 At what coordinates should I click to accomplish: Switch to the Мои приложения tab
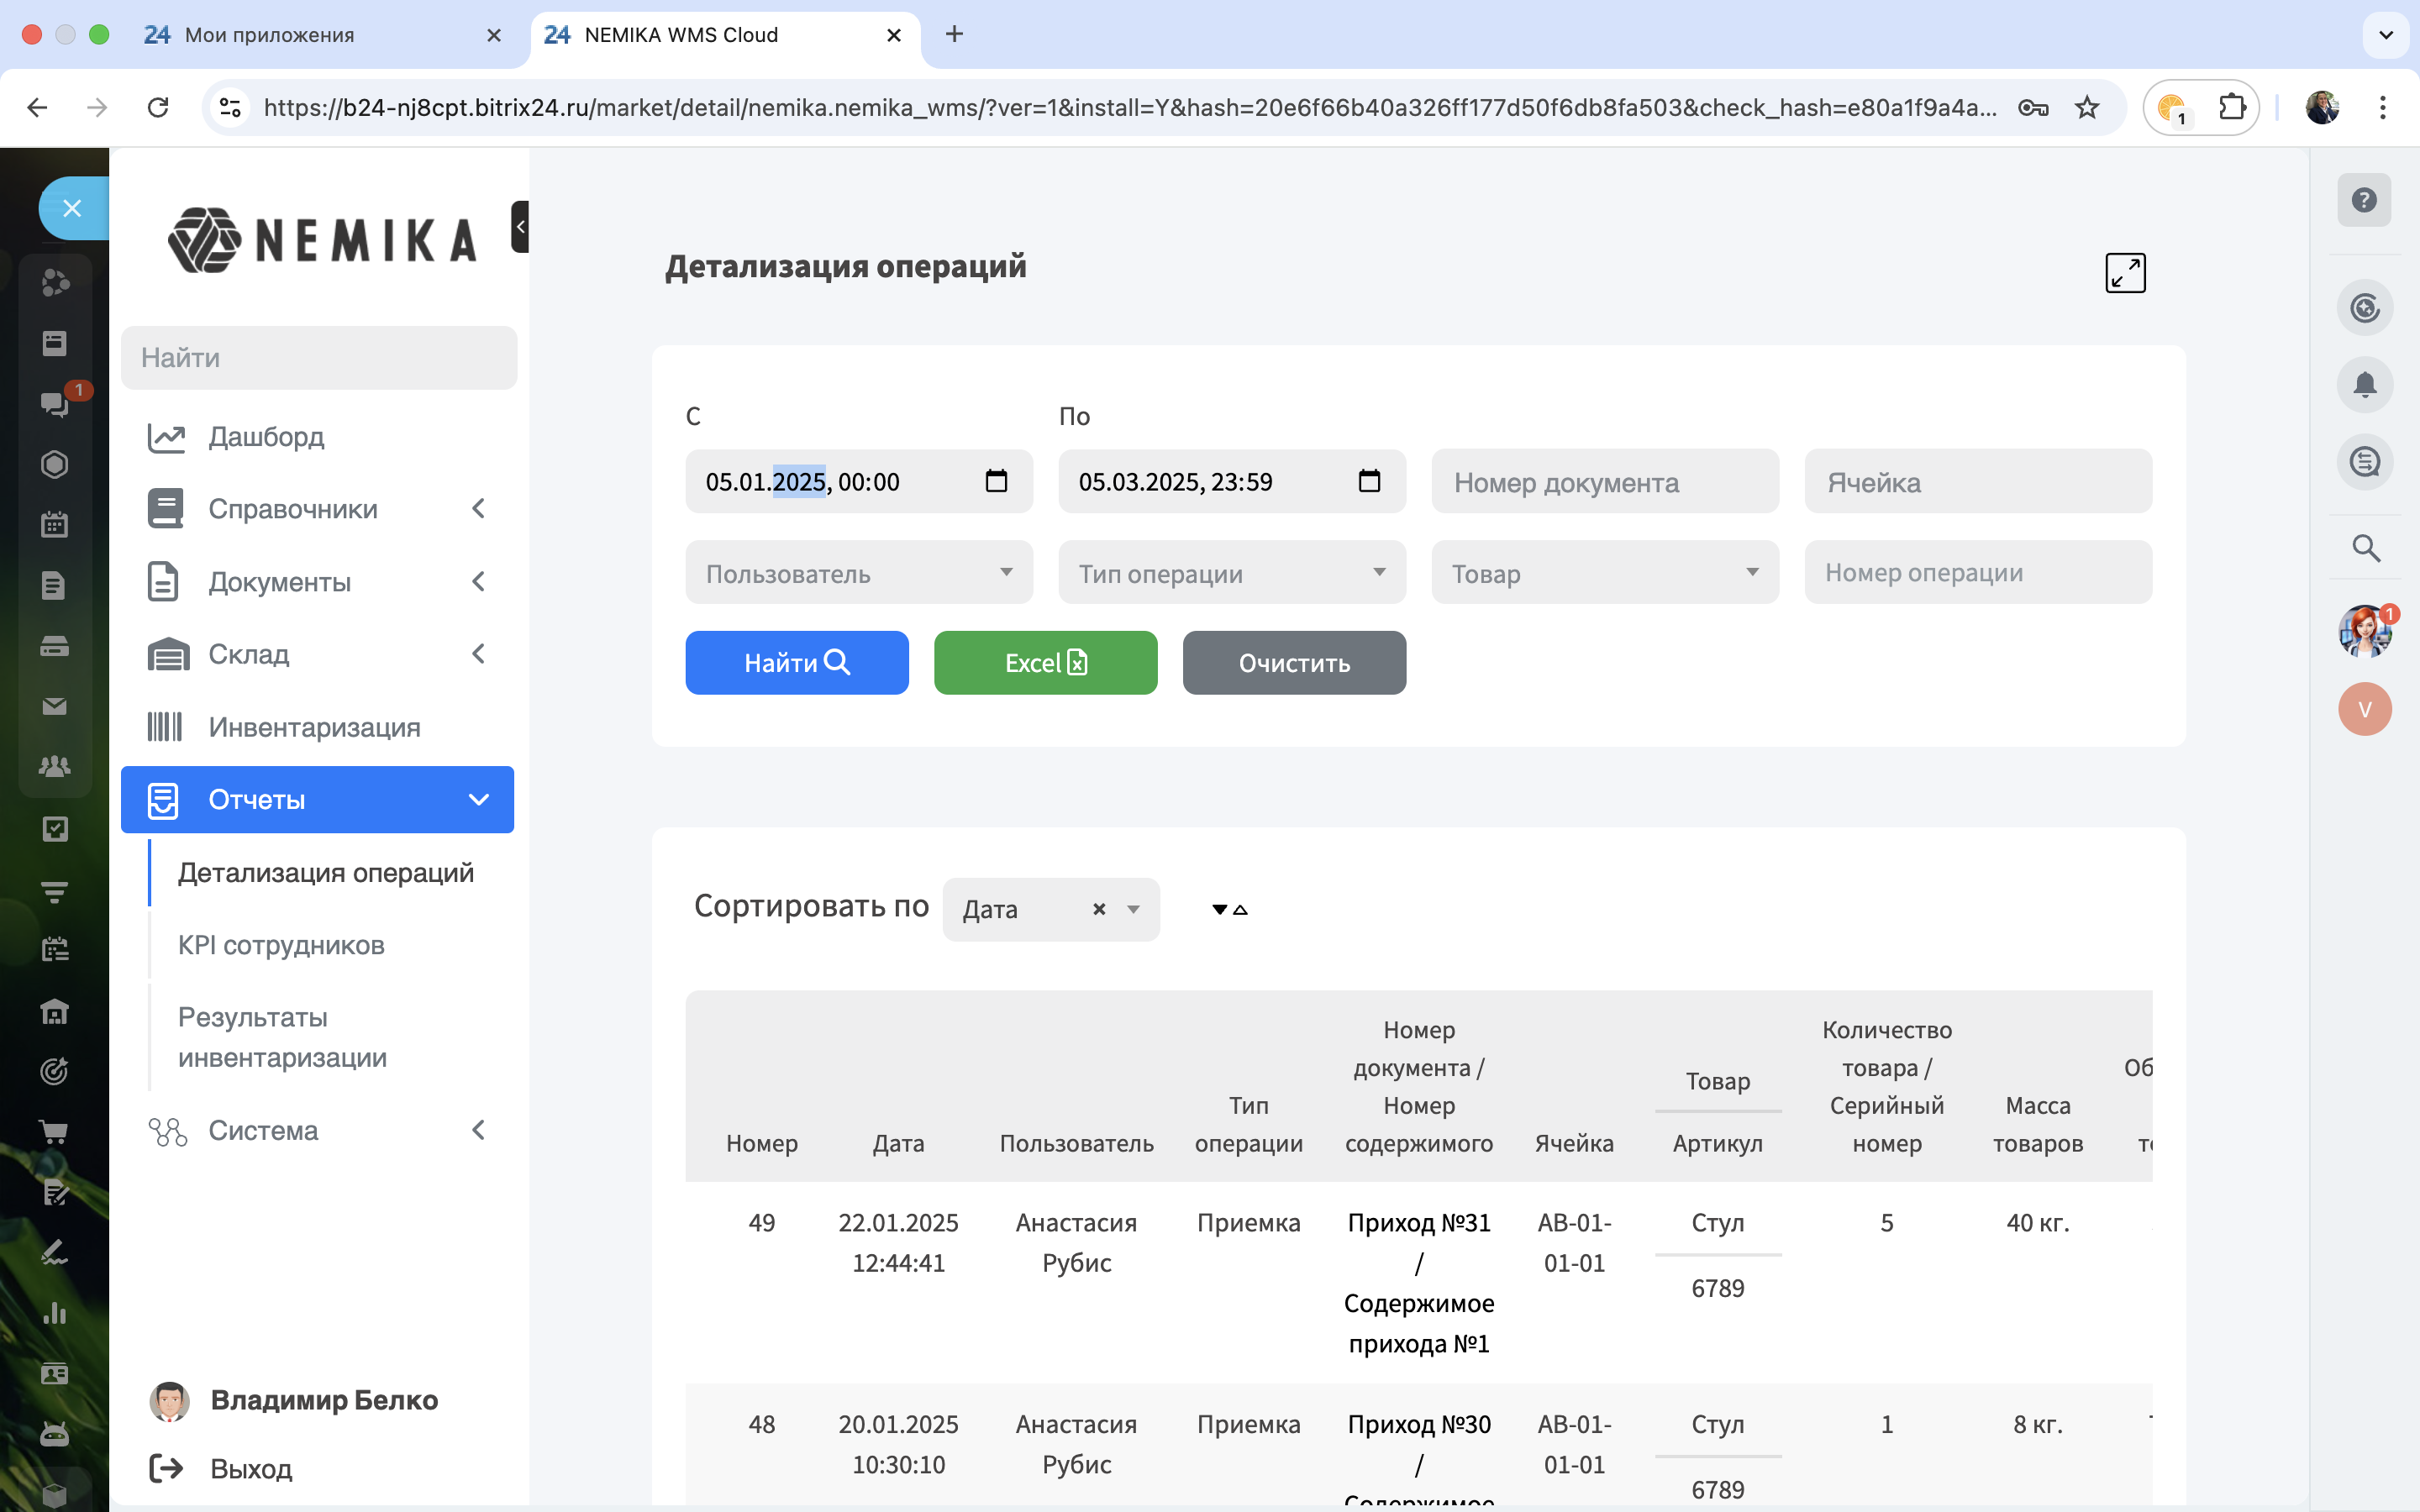270,35
